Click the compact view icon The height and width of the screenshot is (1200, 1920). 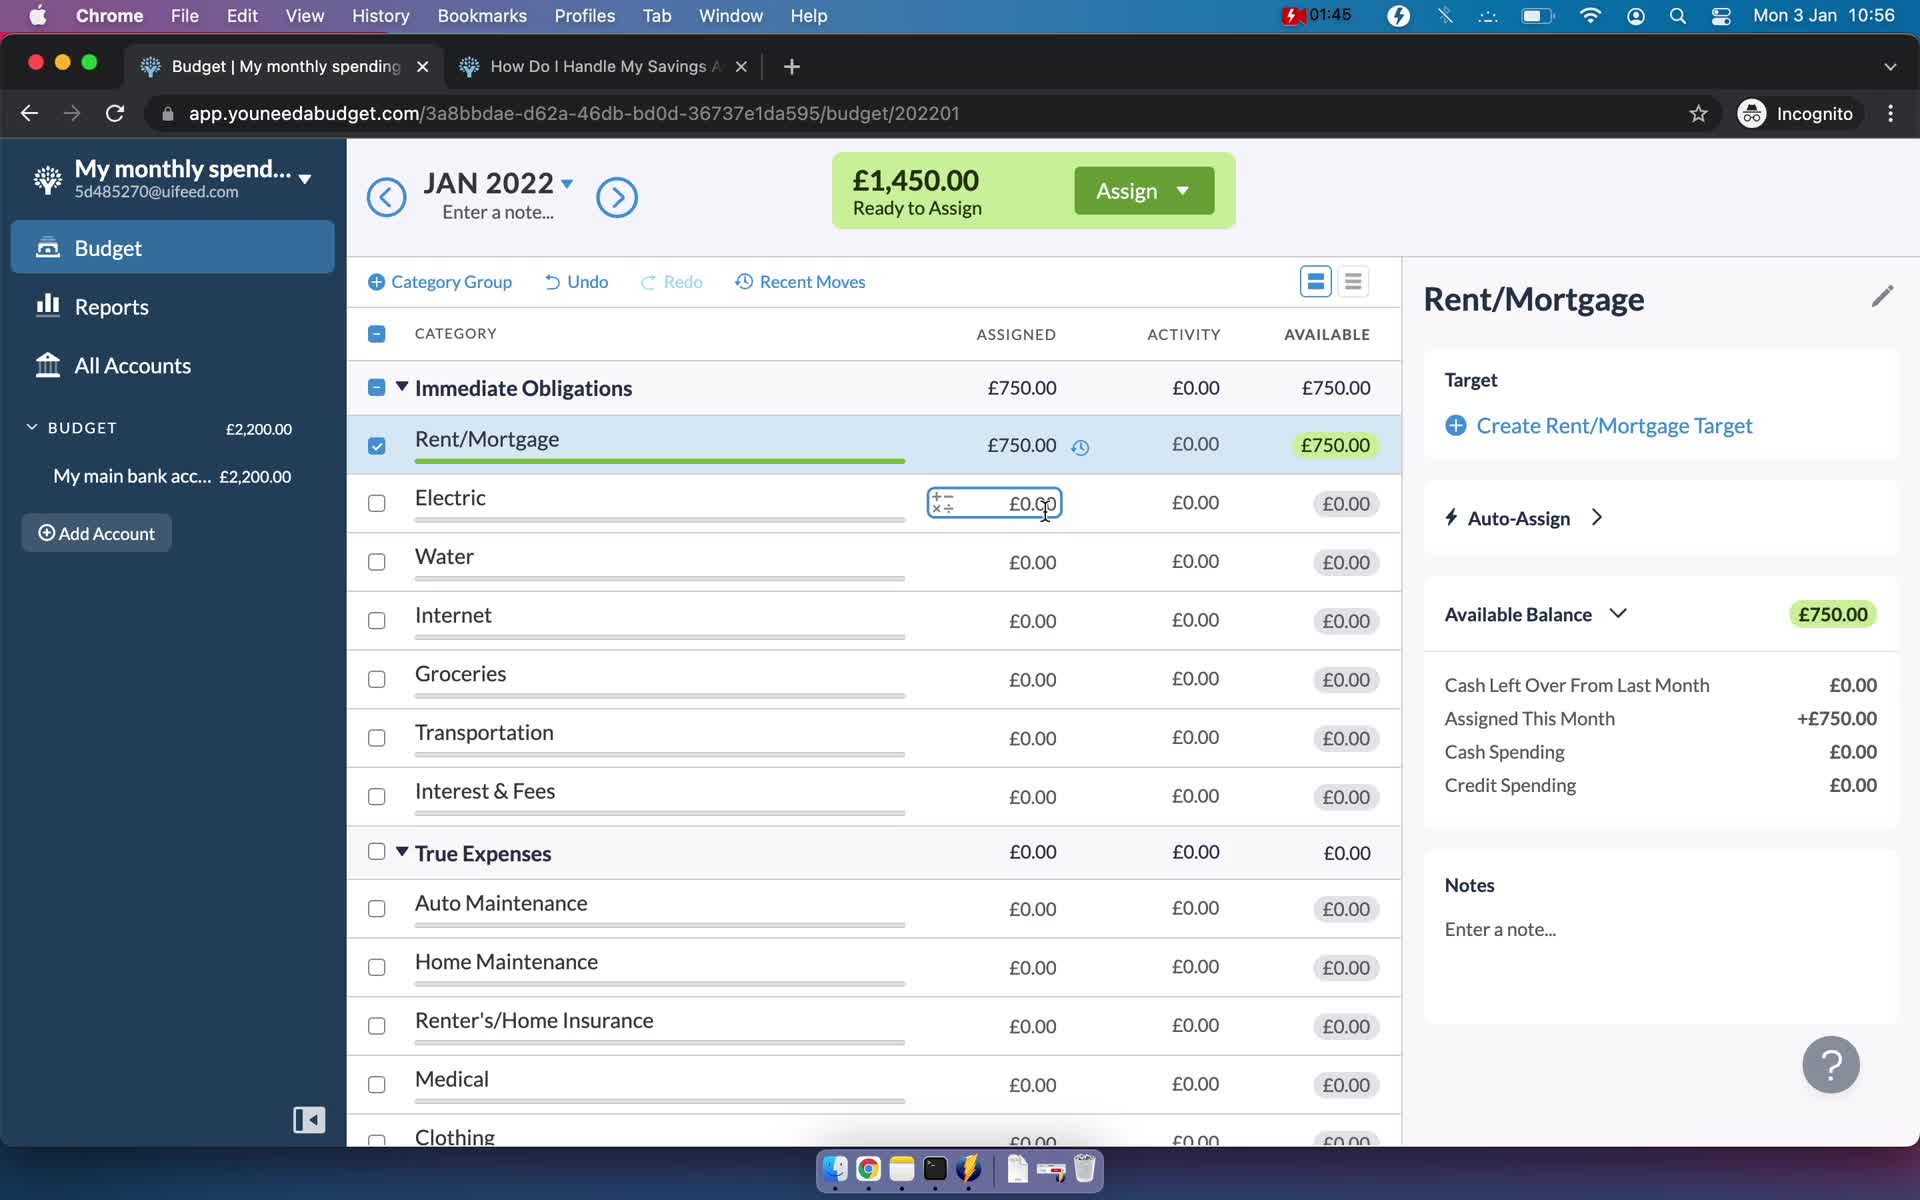pos(1353,282)
